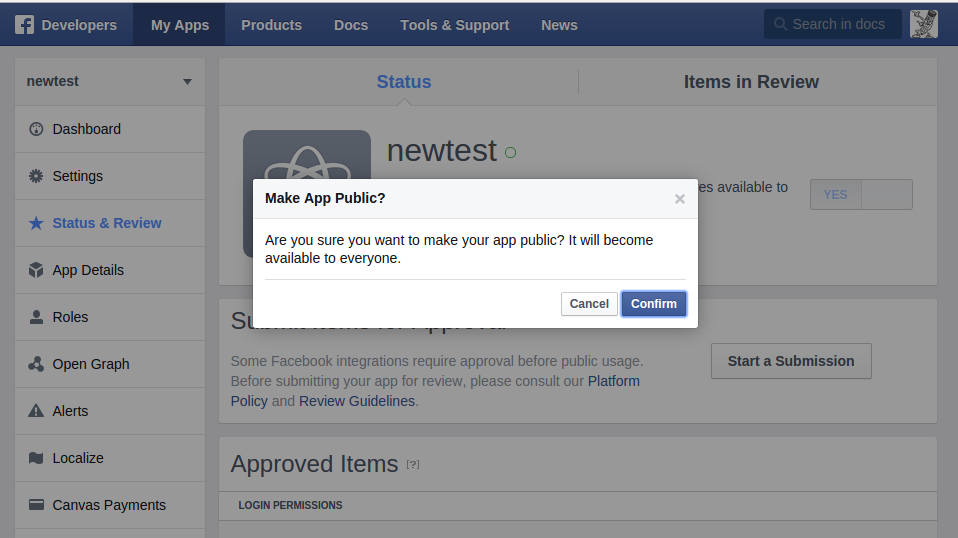Screen dimensions: 958x538
Task: Click the search magnifier icon
Action: click(x=780, y=24)
